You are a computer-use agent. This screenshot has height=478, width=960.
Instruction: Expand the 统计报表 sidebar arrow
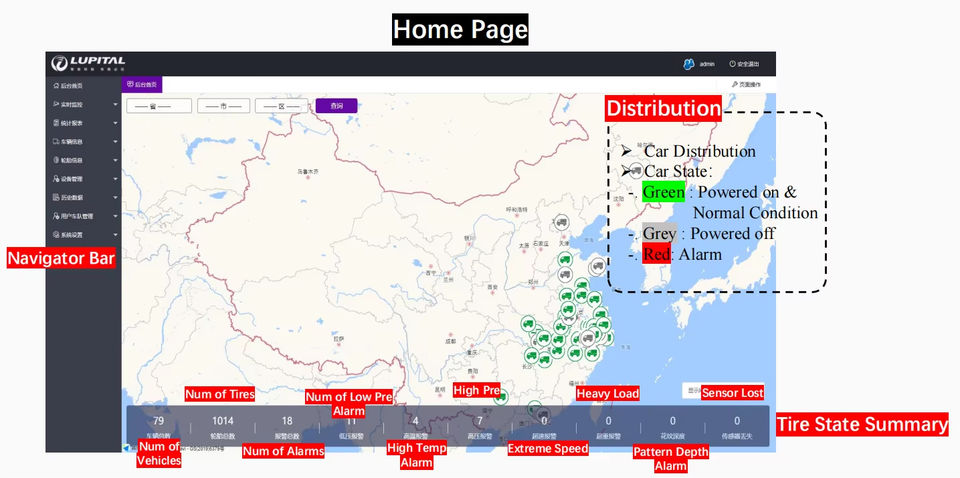(116, 123)
